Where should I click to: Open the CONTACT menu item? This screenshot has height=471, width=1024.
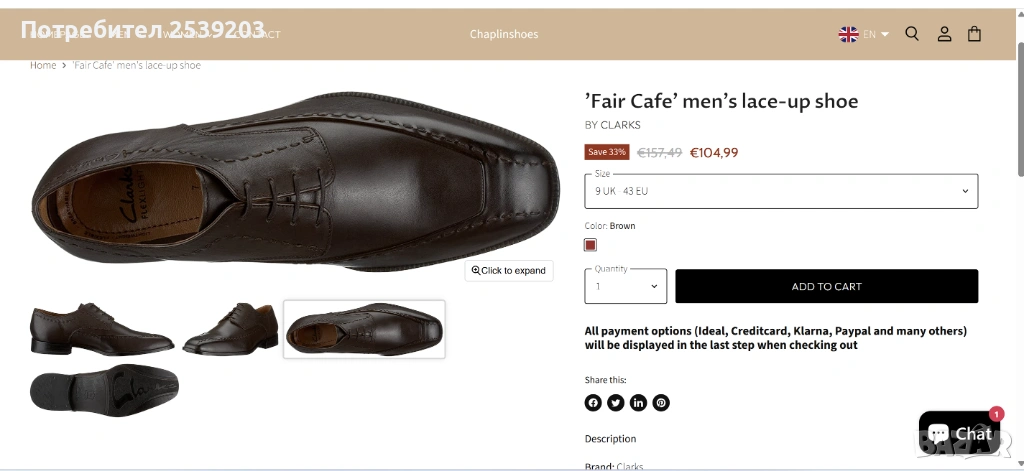tap(254, 34)
